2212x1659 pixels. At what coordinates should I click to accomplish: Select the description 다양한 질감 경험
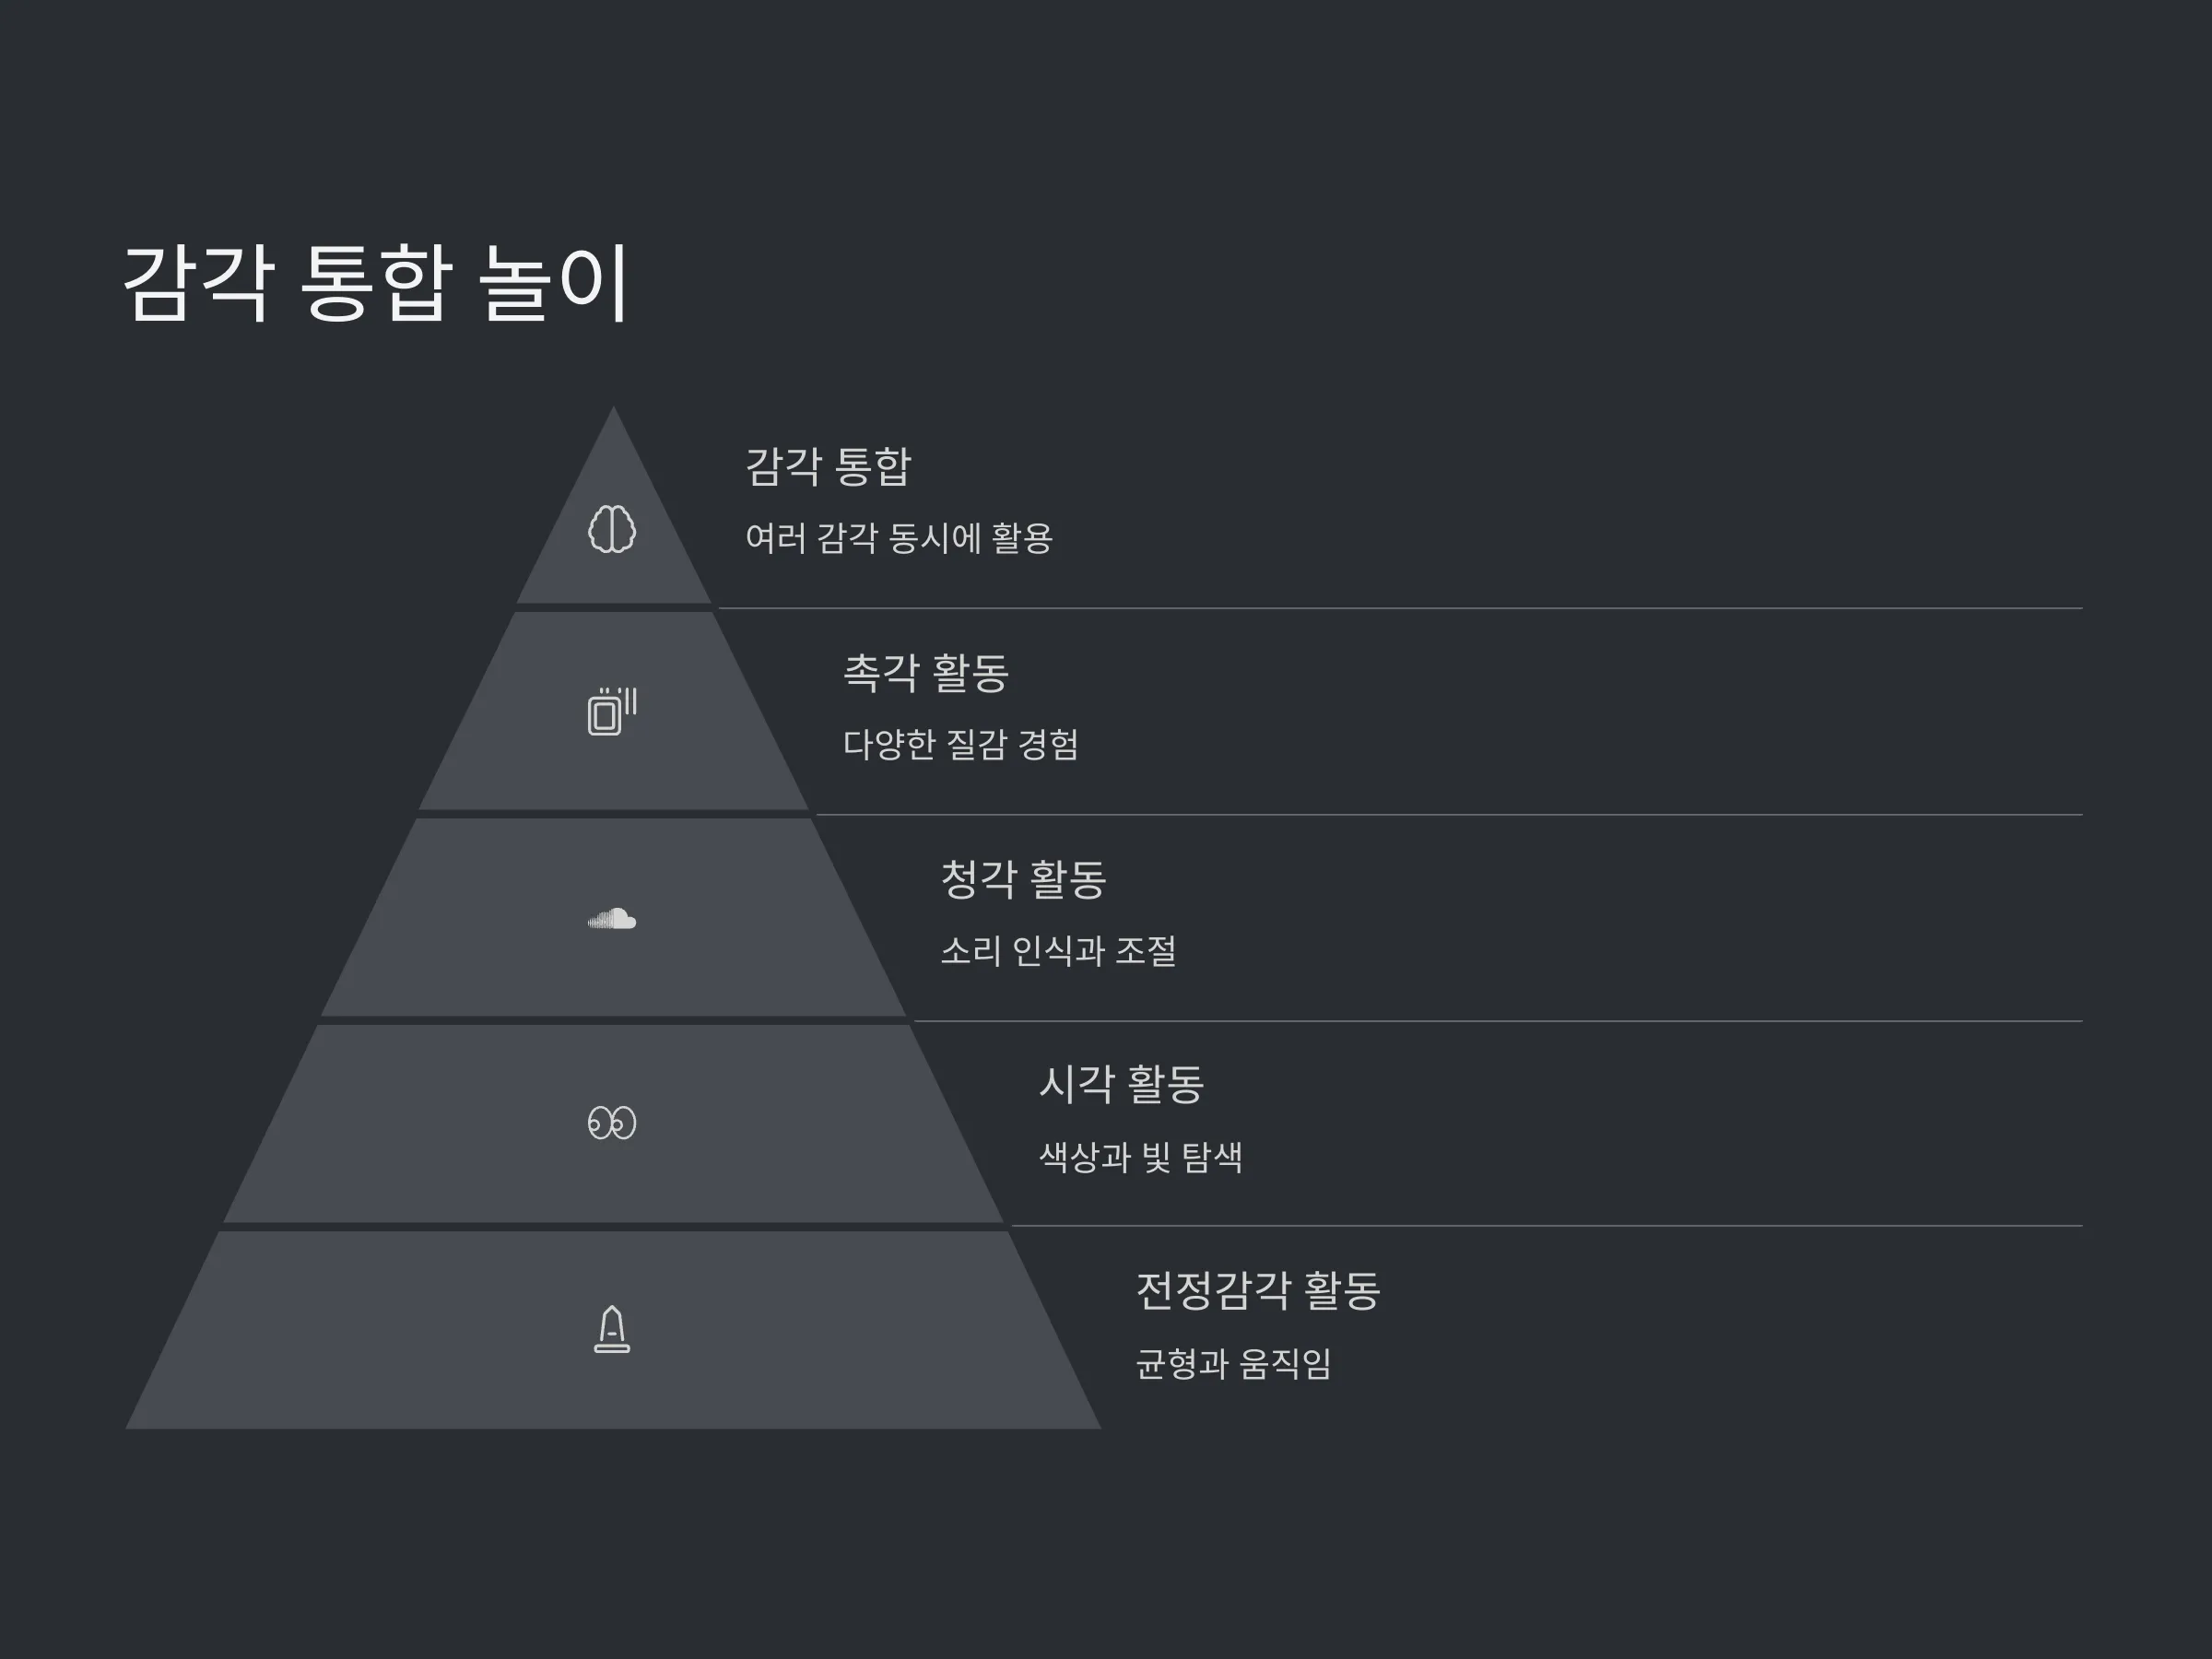click(x=961, y=744)
